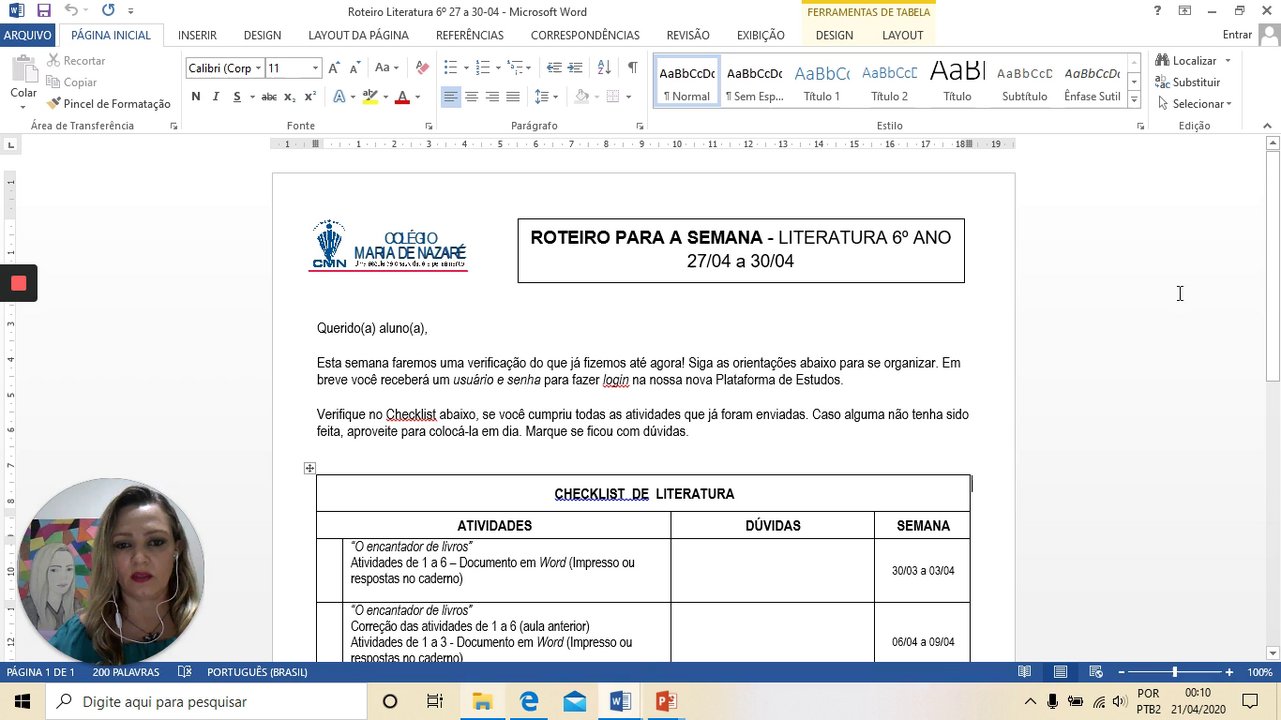Open the Selecionar dropdown
This screenshot has height=720, width=1281.
pyautogui.click(x=1195, y=104)
